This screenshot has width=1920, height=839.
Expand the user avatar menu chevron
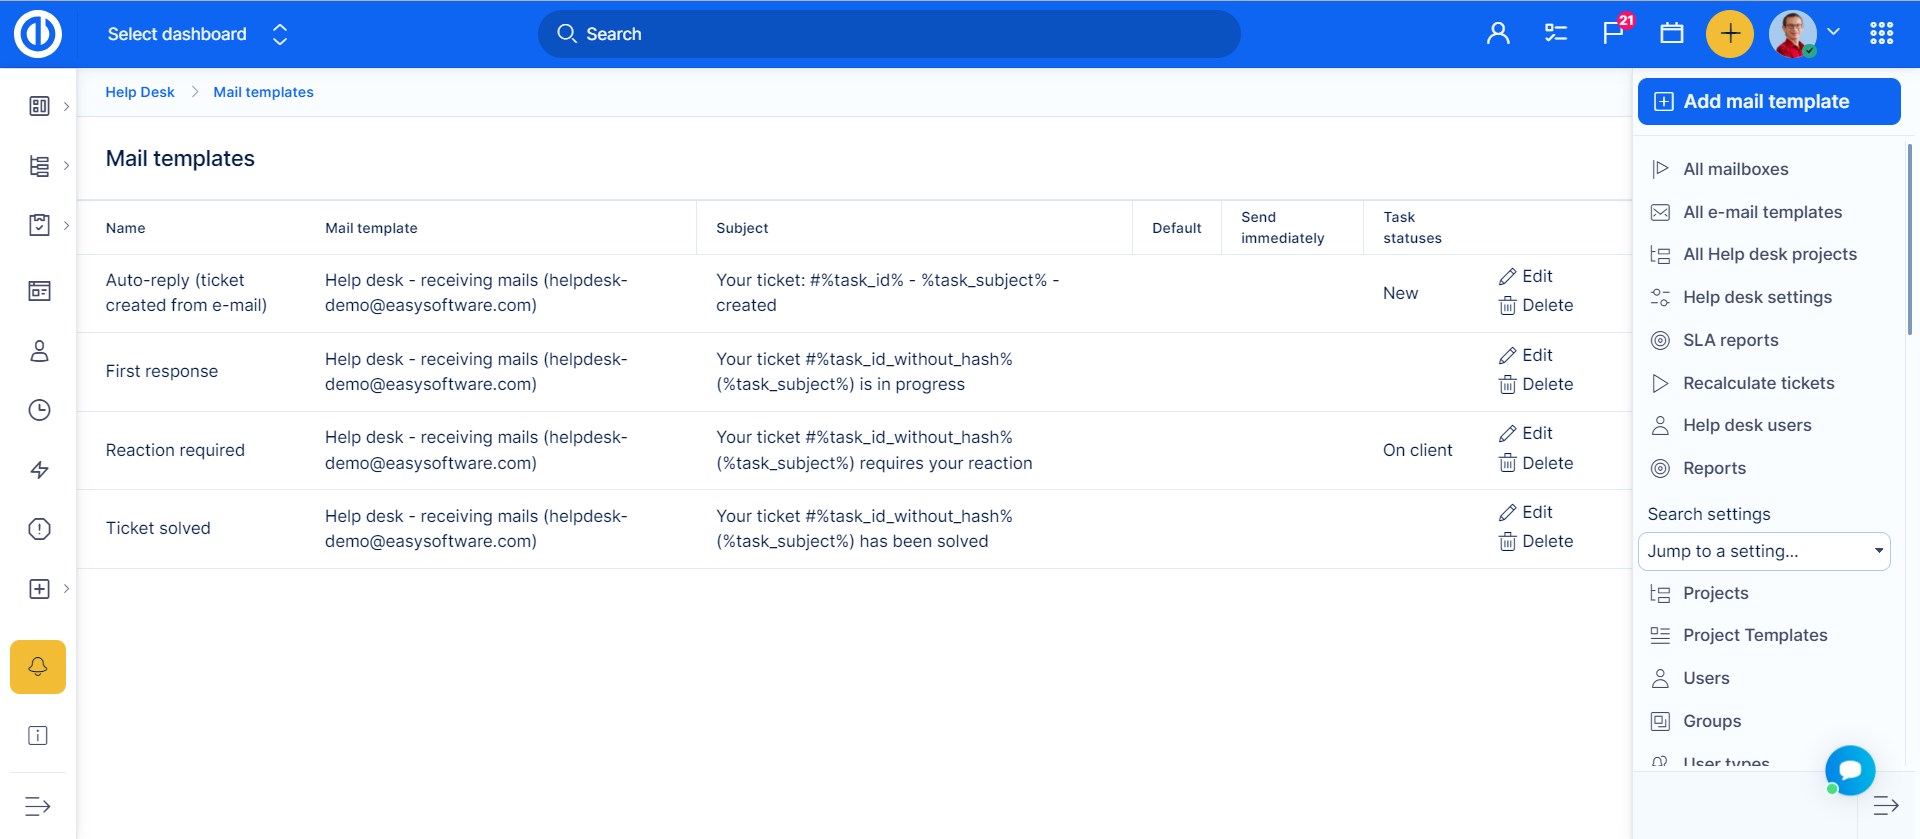tap(1834, 32)
